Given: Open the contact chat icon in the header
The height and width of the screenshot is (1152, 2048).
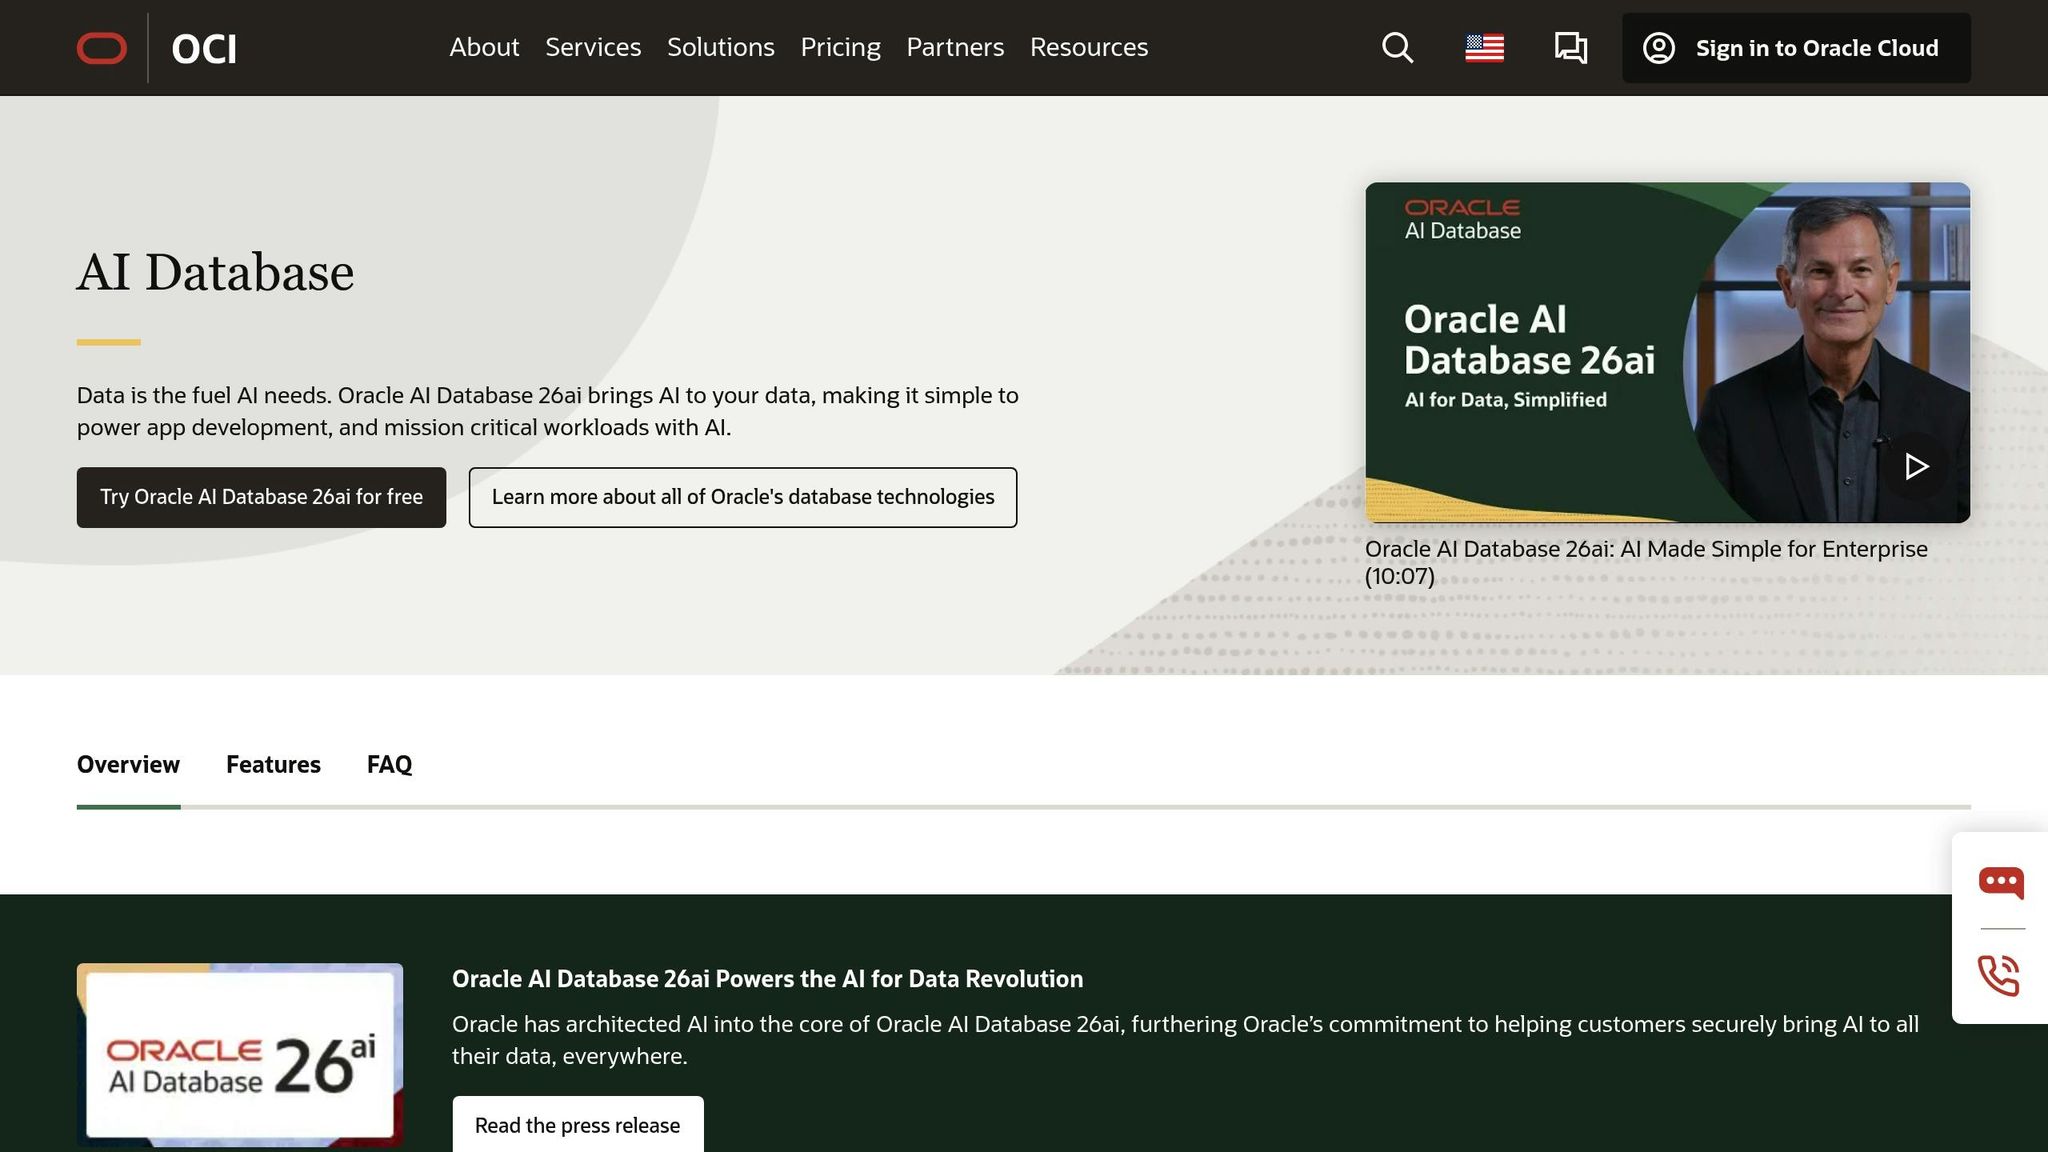Looking at the screenshot, I should 1570,47.
